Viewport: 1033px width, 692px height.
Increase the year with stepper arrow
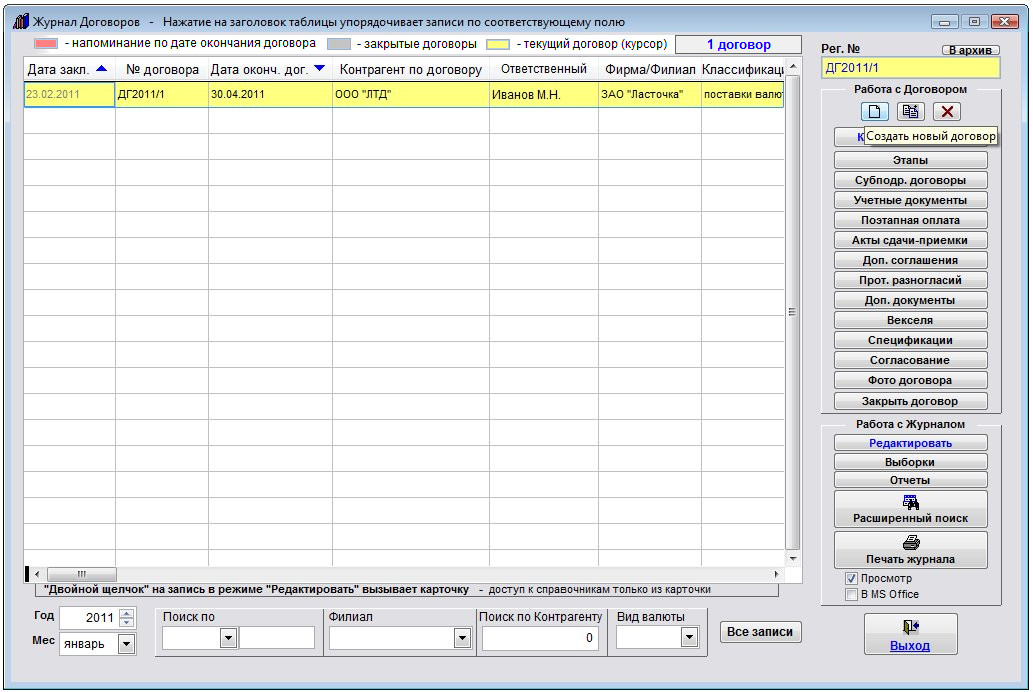(x=126, y=613)
